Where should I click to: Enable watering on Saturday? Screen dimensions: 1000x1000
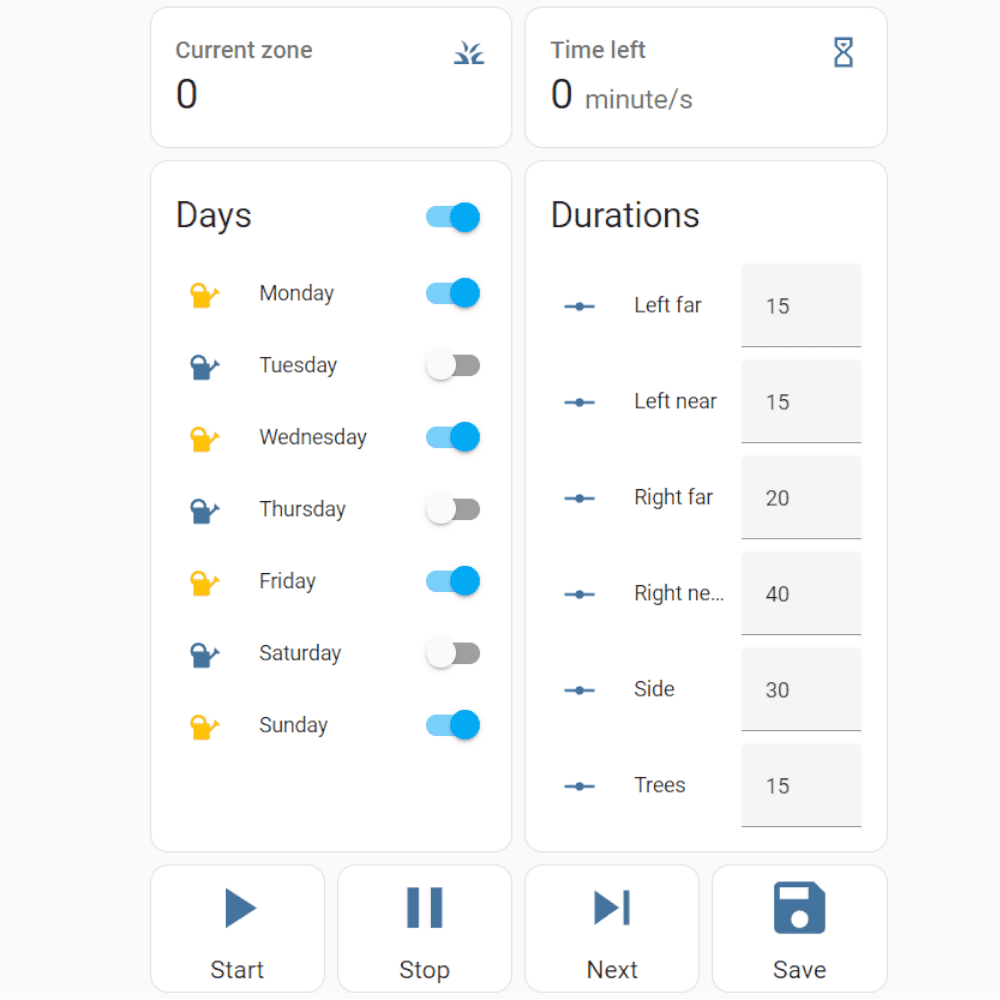click(453, 654)
